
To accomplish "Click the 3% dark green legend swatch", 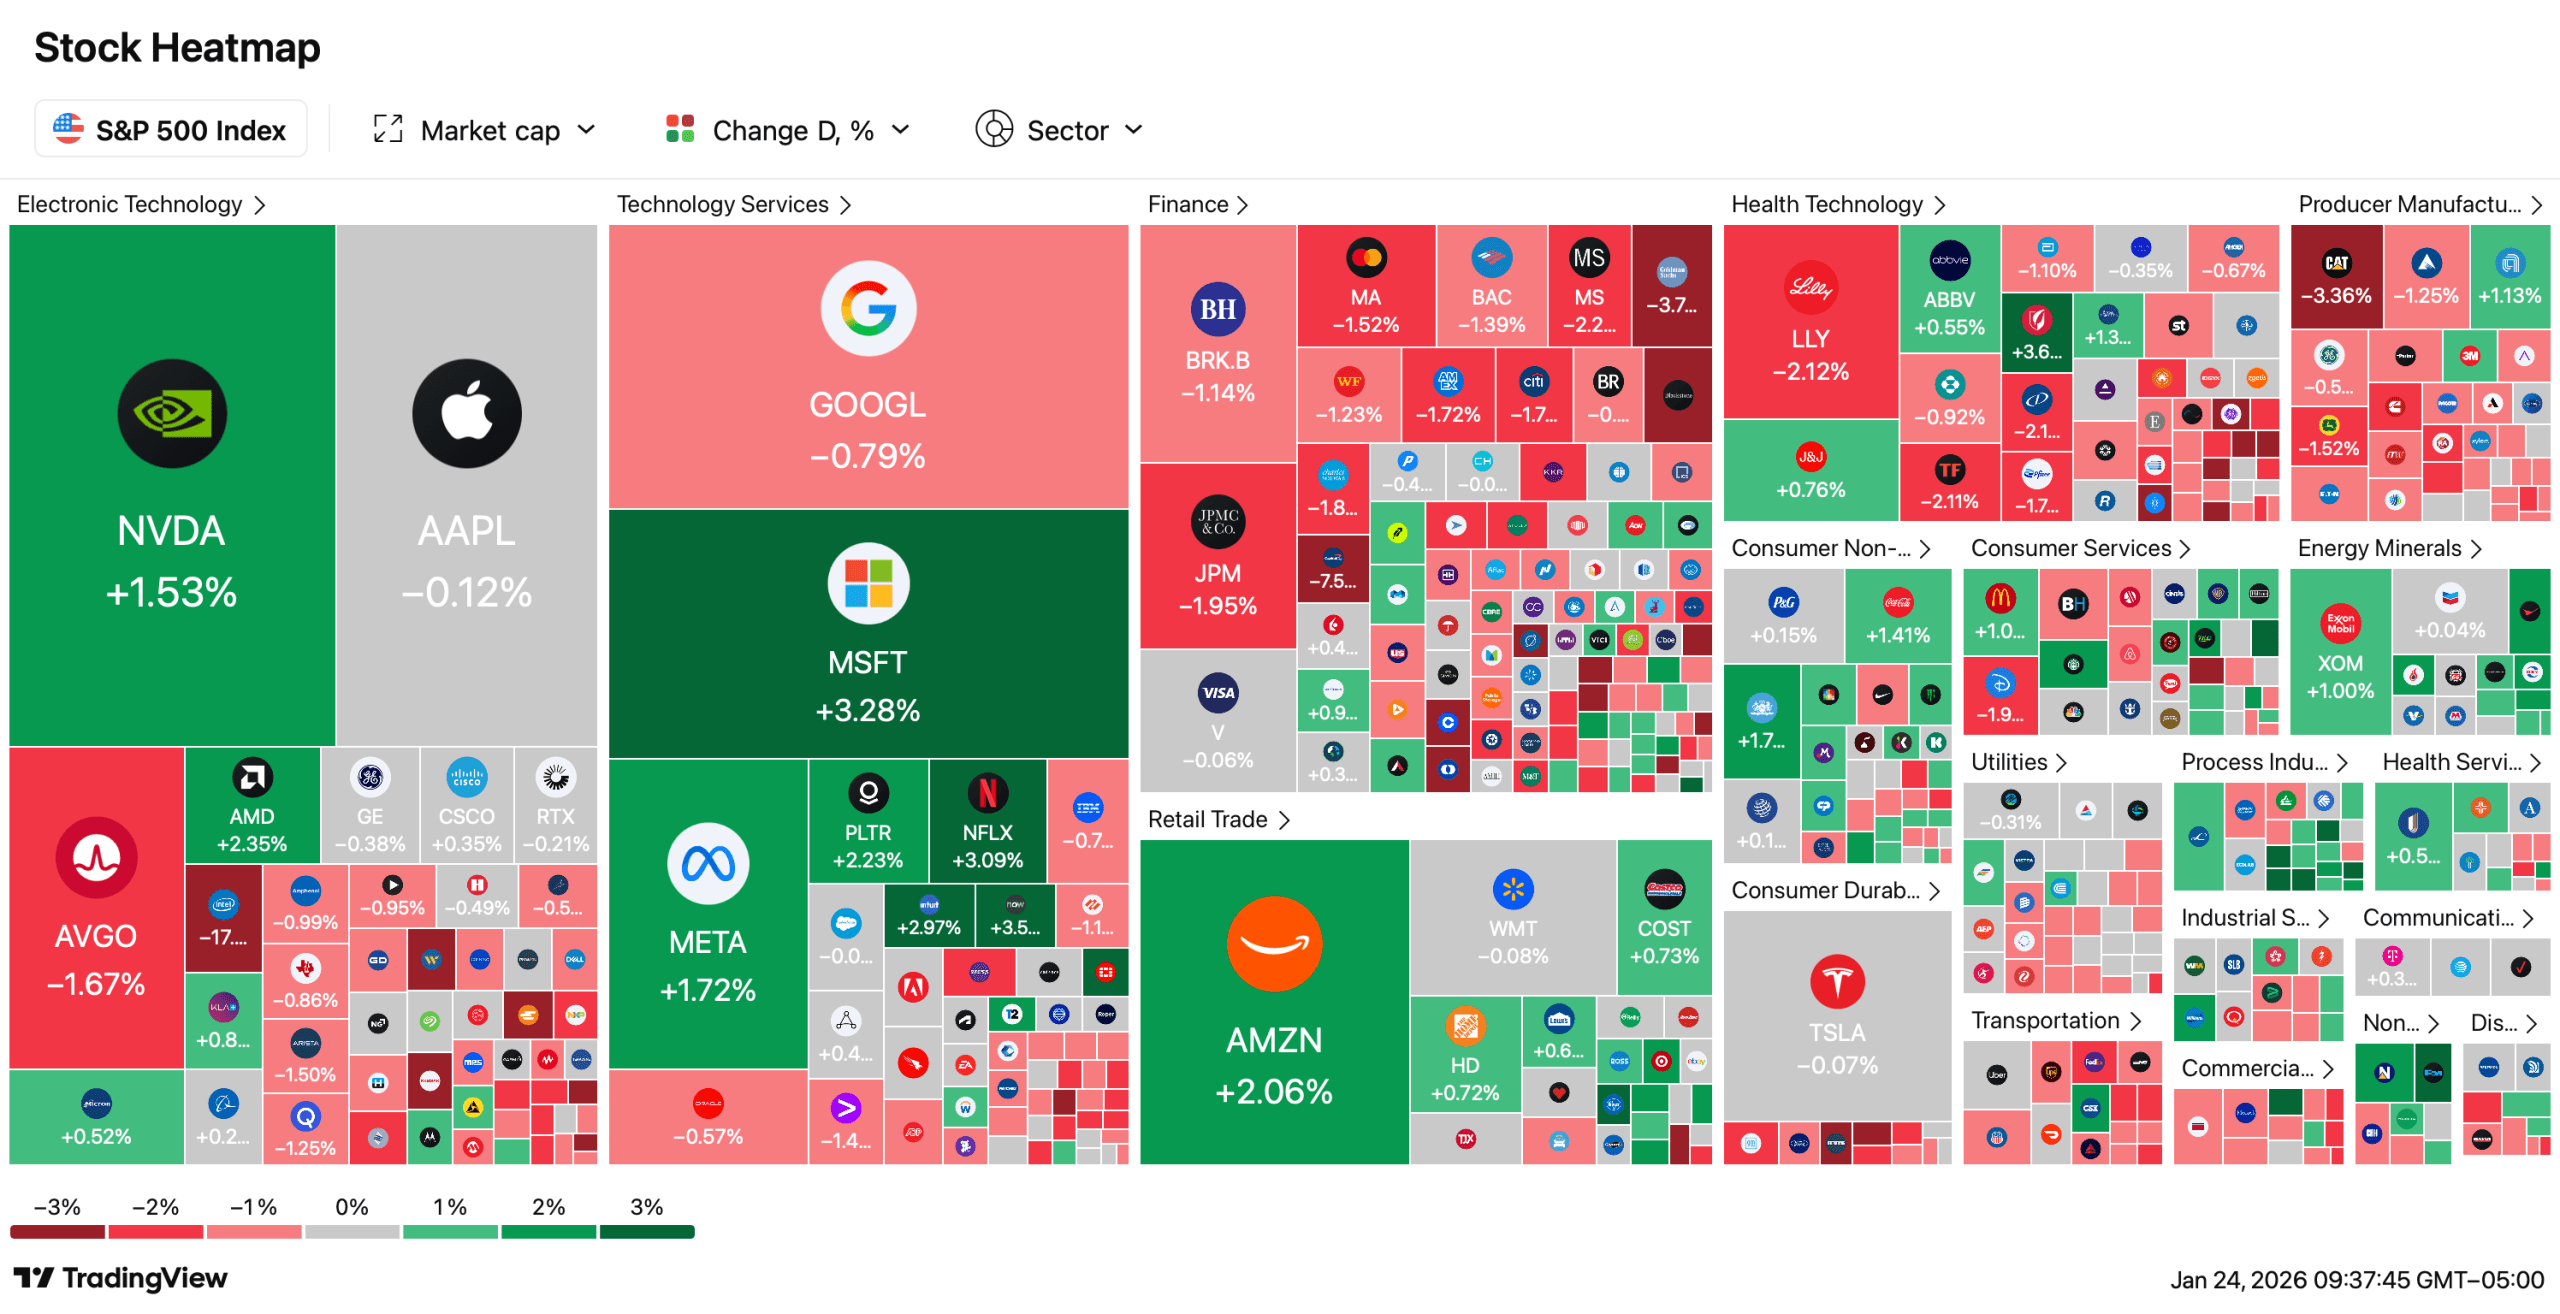I will (647, 1232).
